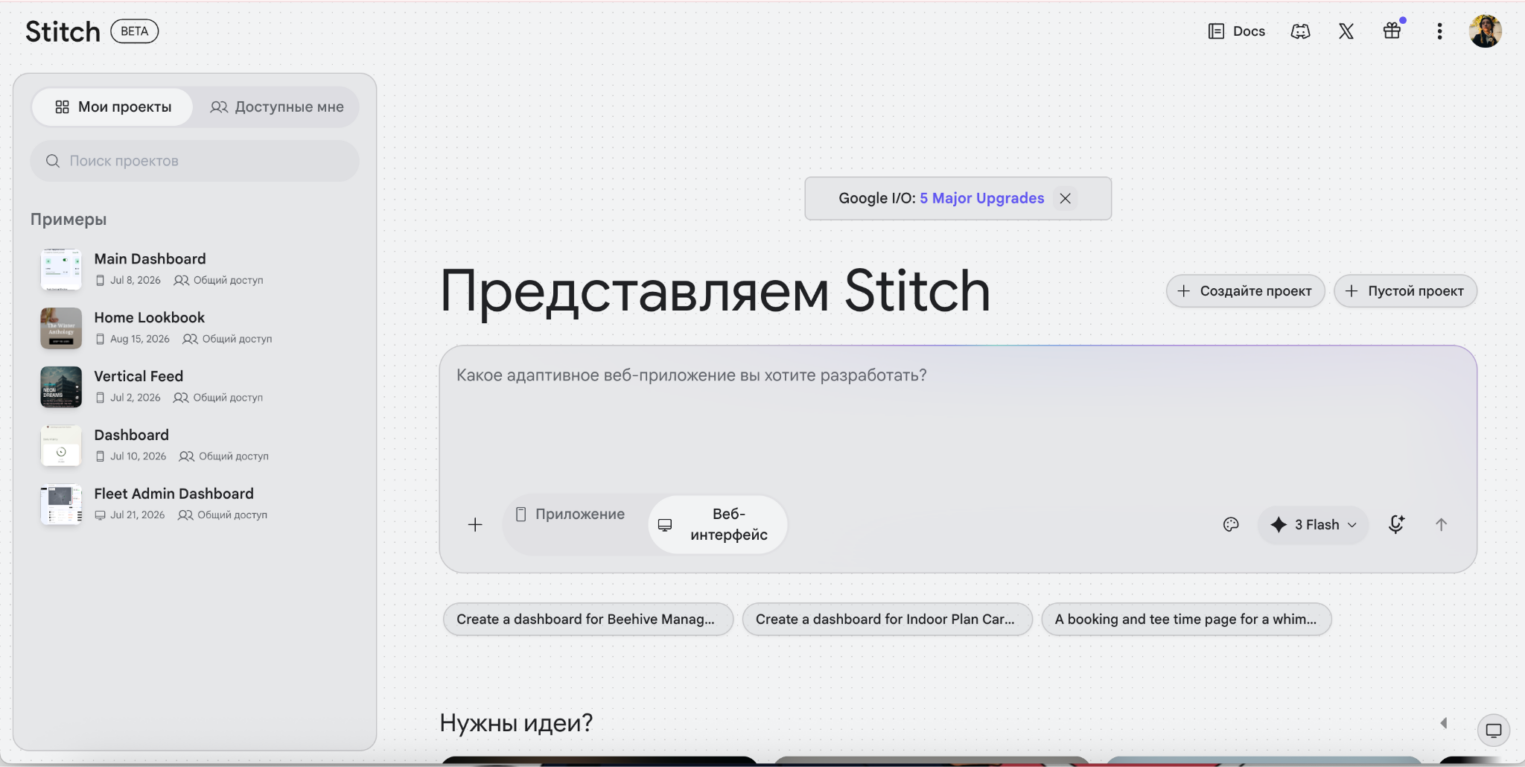This screenshot has width=1525, height=767.
Task: Click the Home Lookbook thumbnail image
Action: (61, 328)
